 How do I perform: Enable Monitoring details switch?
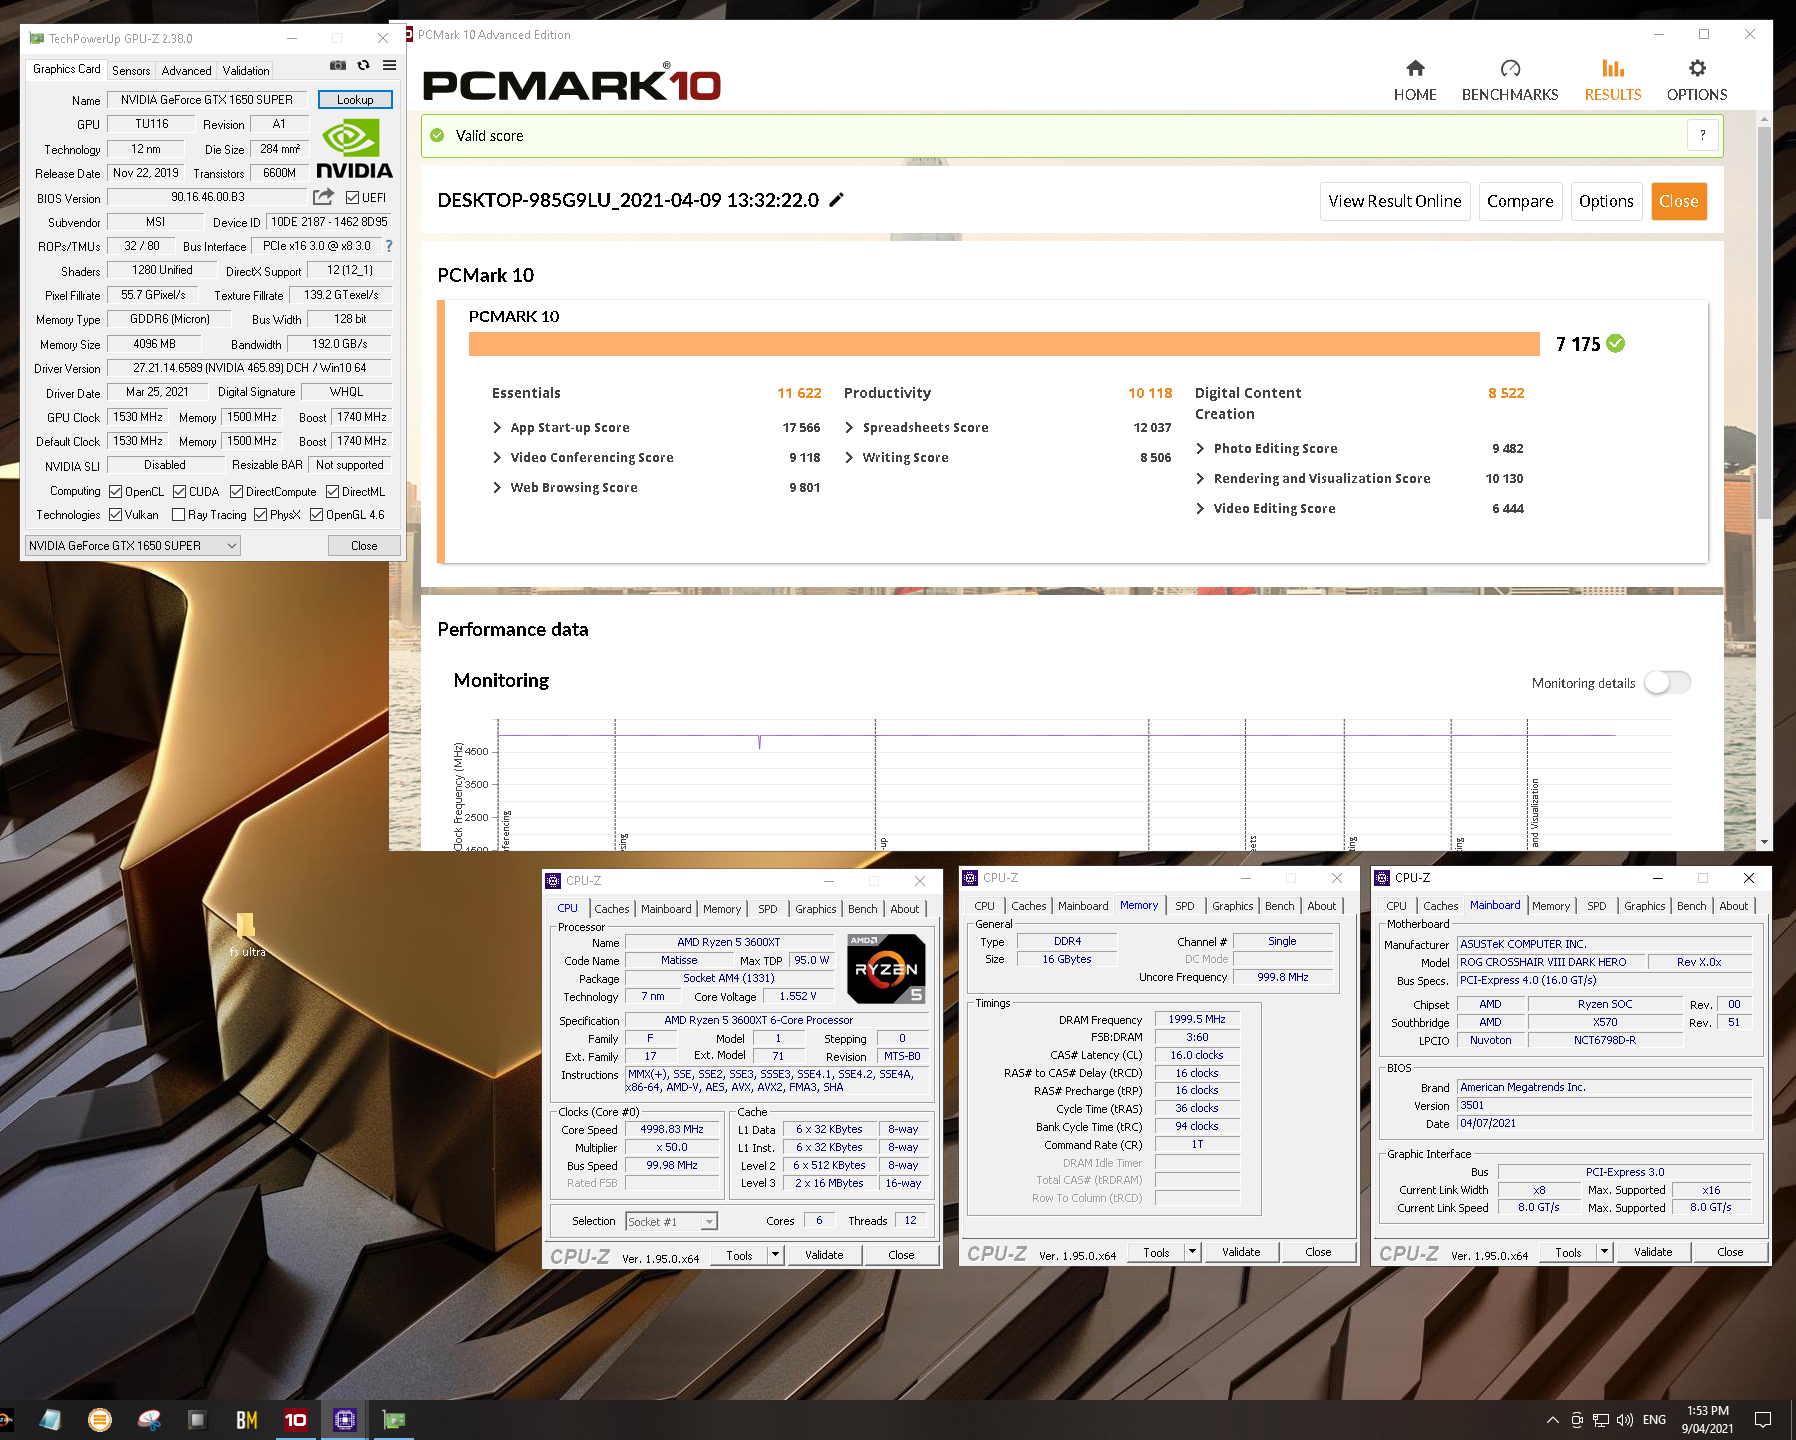pos(1667,682)
